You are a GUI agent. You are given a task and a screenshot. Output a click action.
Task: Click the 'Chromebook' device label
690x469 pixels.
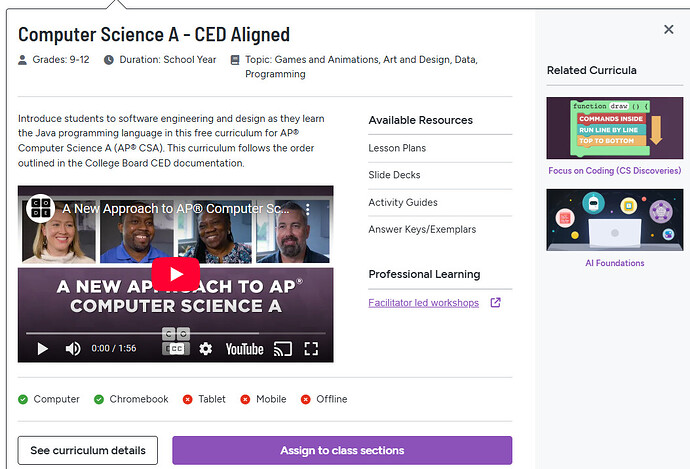pos(139,399)
